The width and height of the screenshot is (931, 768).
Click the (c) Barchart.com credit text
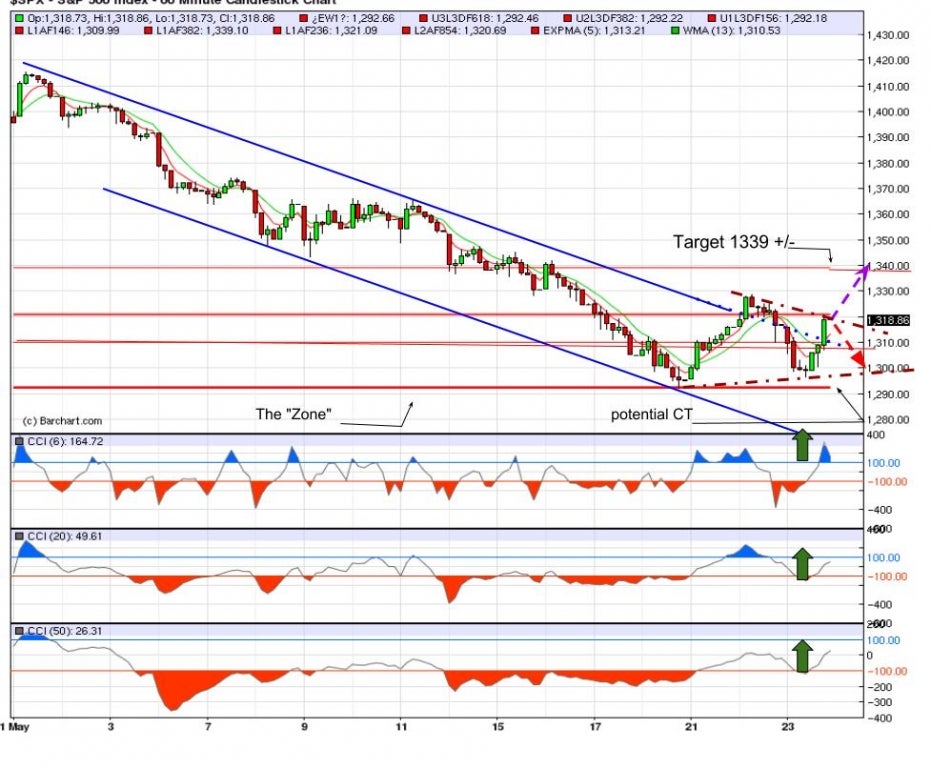pyautogui.click(x=62, y=421)
